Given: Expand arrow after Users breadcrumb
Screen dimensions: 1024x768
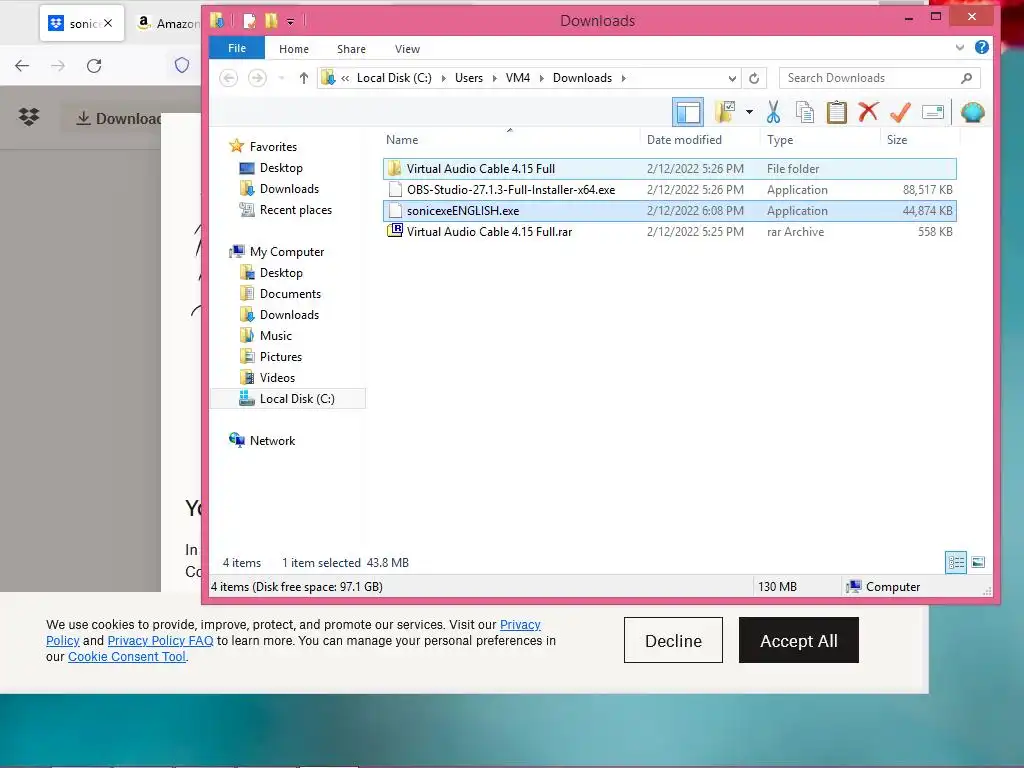Looking at the screenshot, I should 494,78.
